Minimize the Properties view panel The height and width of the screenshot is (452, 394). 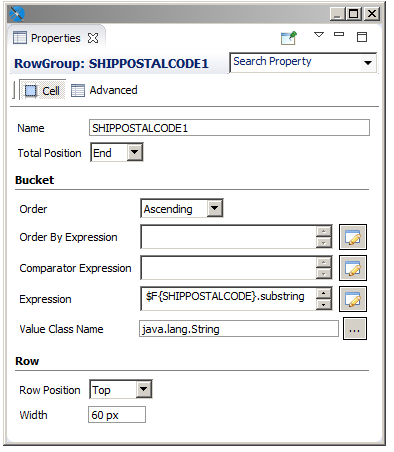339,34
